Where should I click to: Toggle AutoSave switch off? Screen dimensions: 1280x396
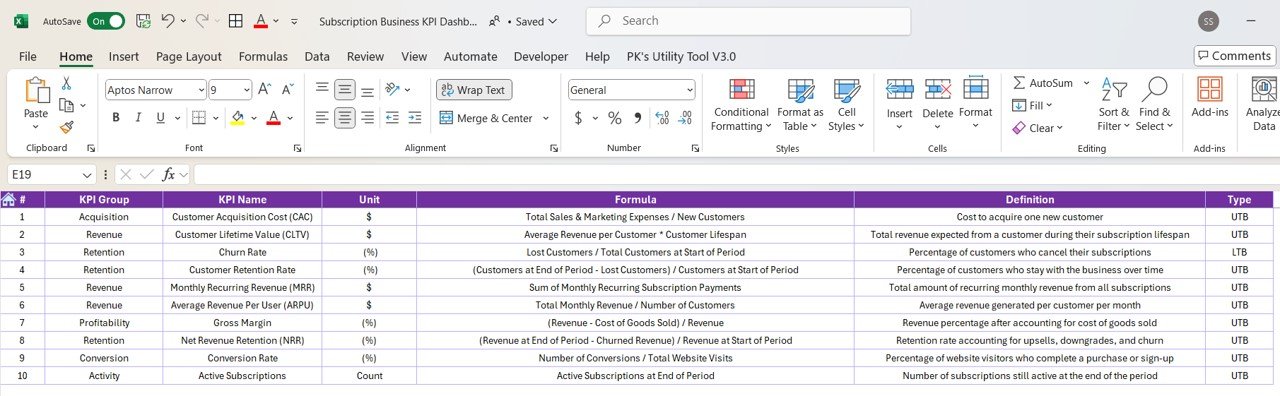106,21
